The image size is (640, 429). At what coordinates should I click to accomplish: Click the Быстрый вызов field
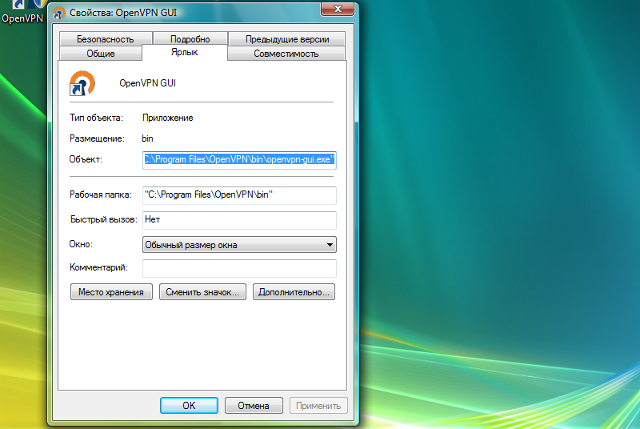pos(239,220)
